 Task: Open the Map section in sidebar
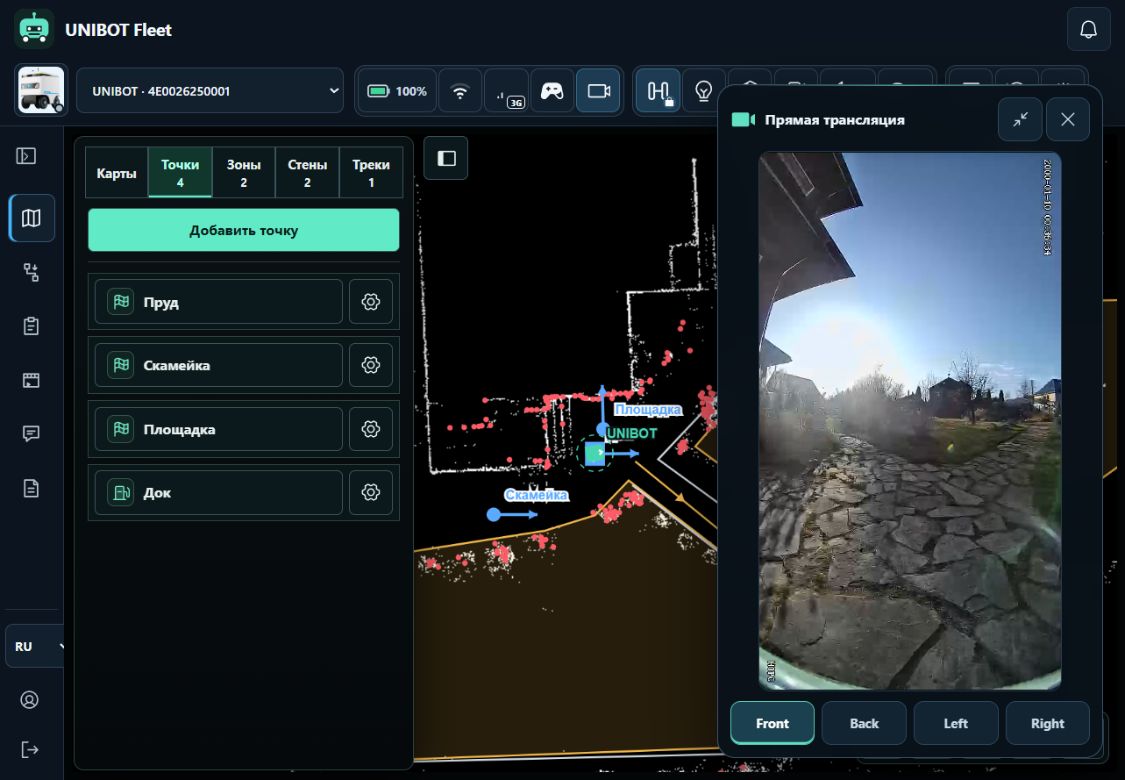click(31, 217)
